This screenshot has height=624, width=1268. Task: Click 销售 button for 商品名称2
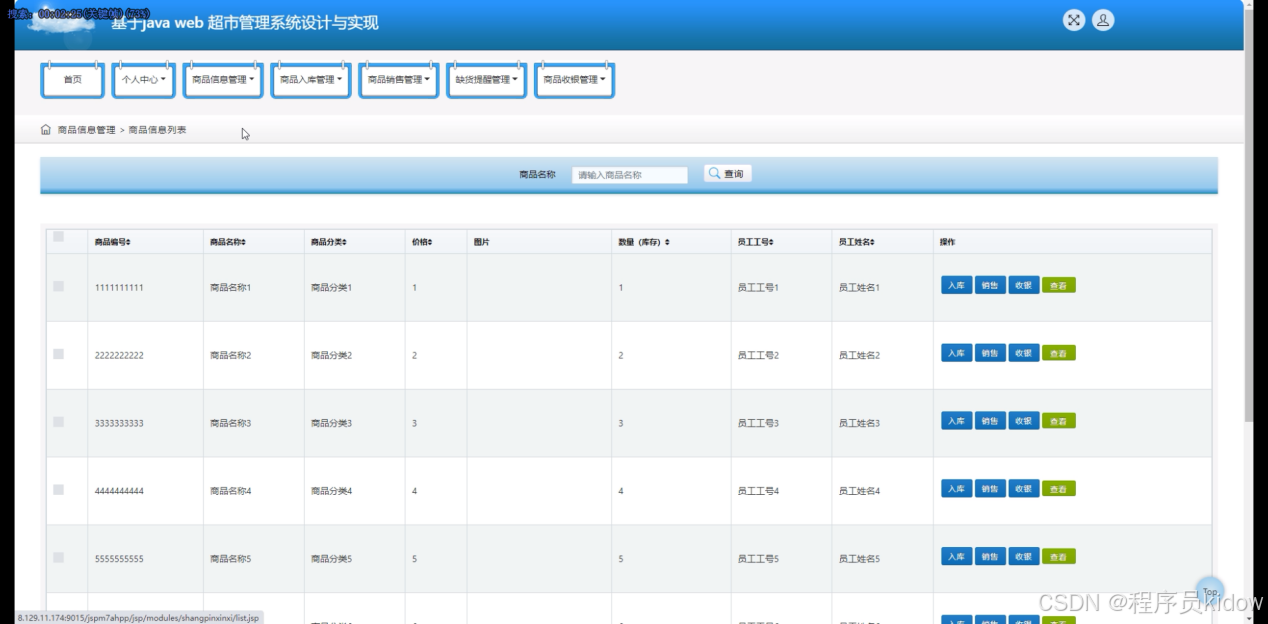pos(990,353)
